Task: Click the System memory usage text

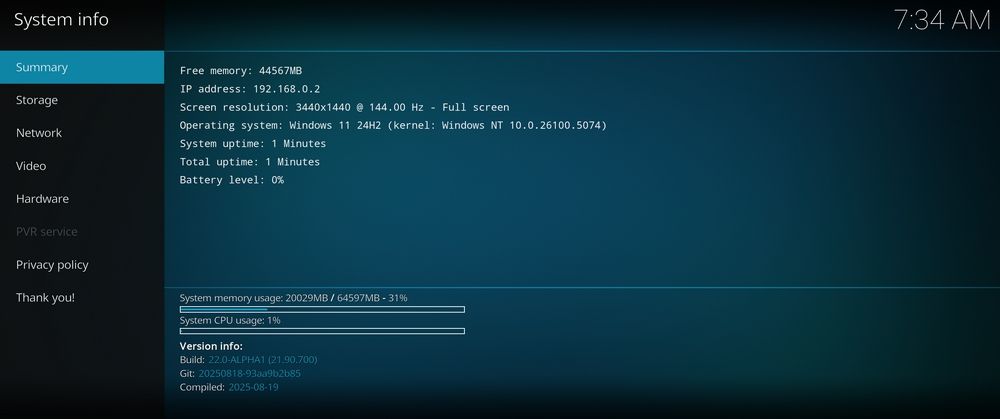Action: [x=293, y=298]
